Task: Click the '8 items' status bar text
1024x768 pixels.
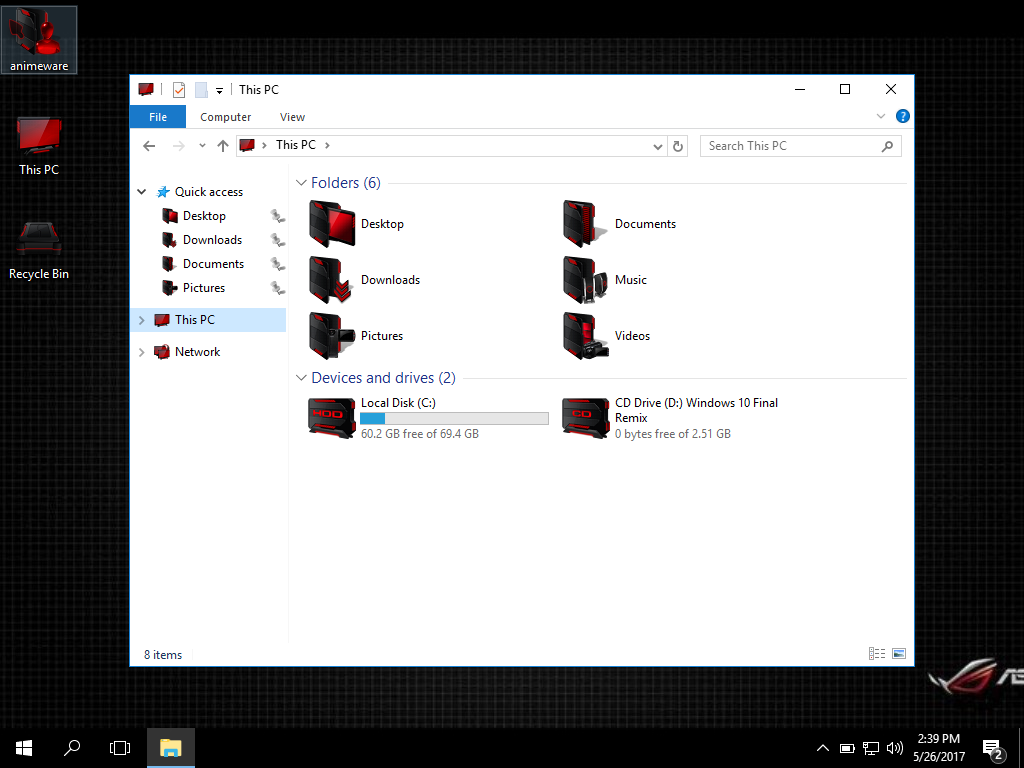Action: (163, 655)
